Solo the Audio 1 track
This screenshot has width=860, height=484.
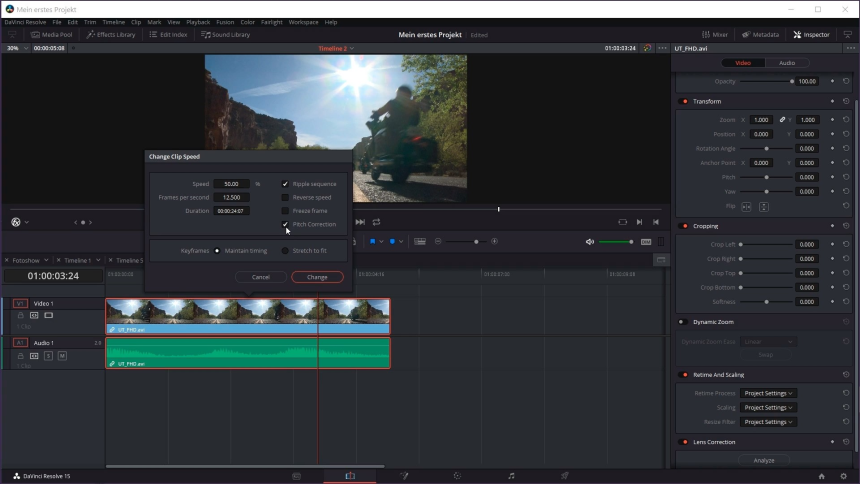coord(48,356)
